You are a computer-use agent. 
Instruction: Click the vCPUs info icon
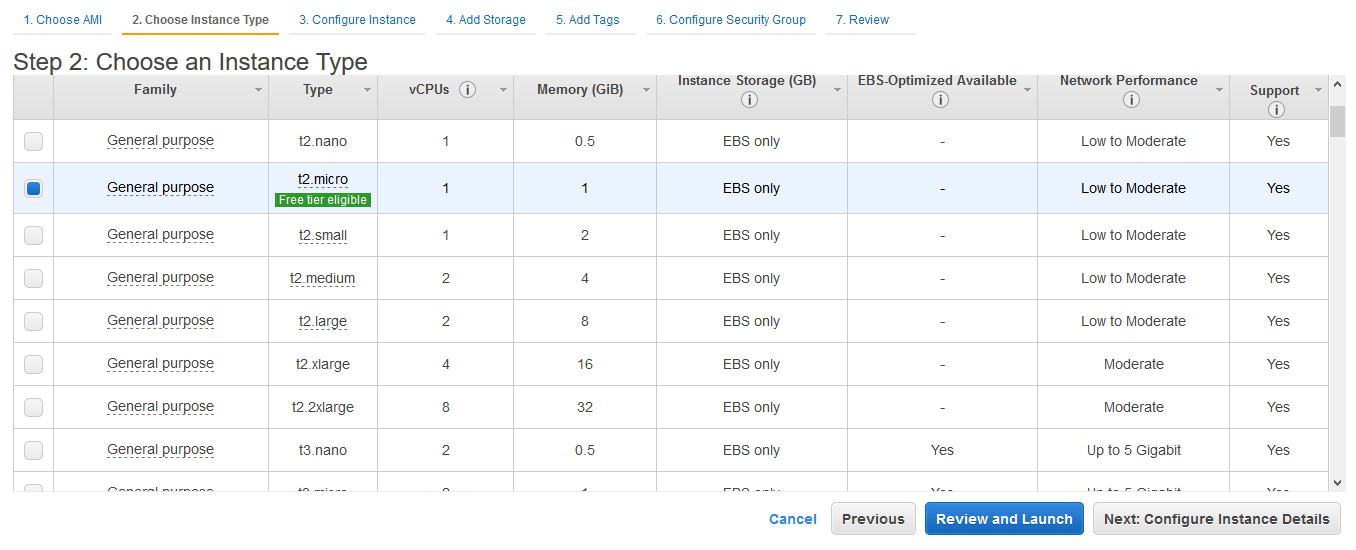pyautogui.click(x=467, y=90)
